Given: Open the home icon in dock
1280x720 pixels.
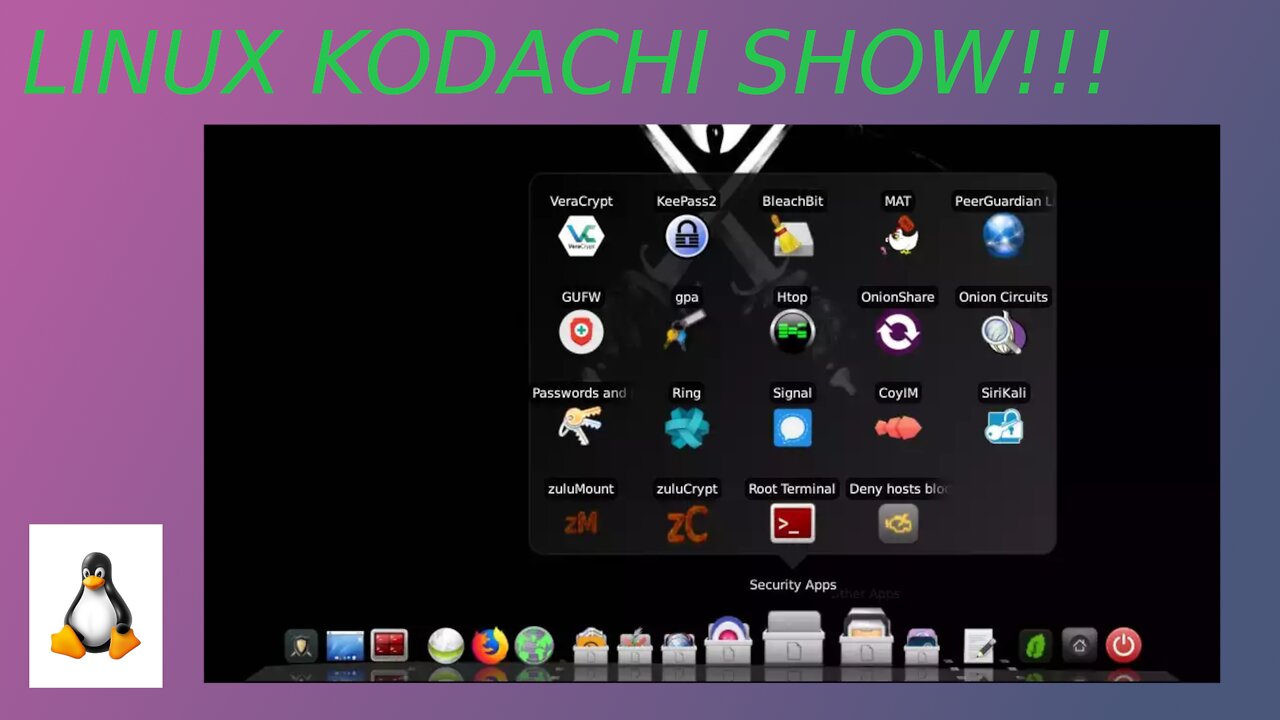Looking at the screenshot, I should (1079, 646).
